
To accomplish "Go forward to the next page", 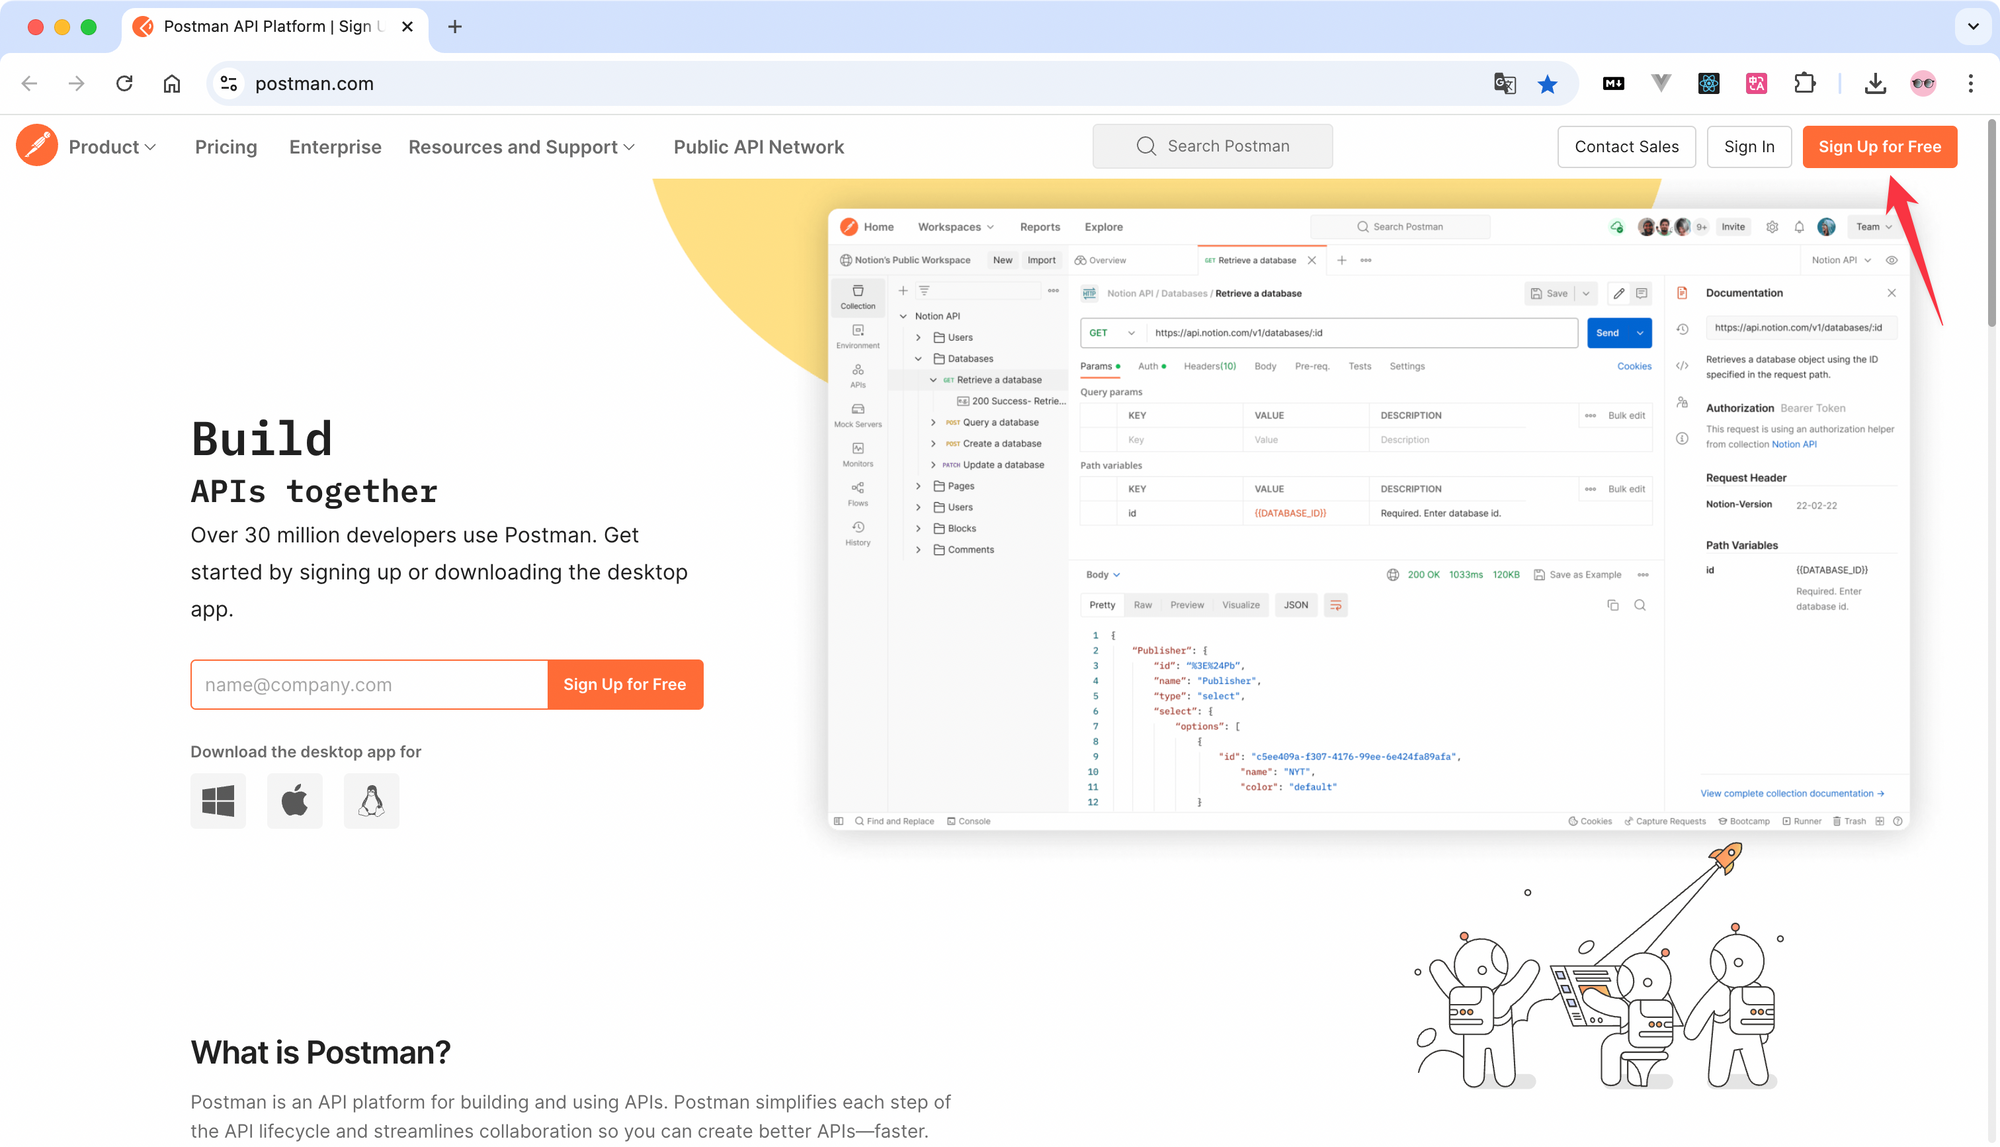I will click(76, 83).
